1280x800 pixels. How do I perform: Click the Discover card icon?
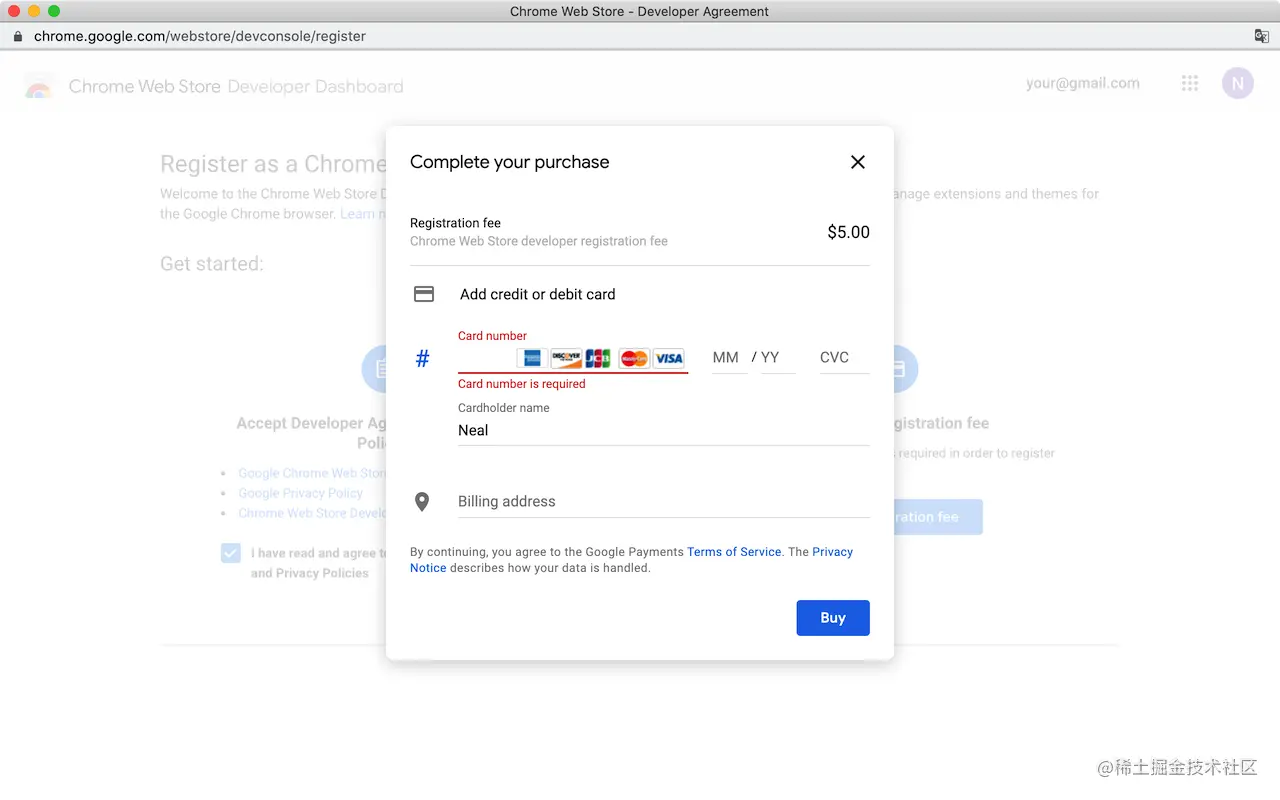pos(566,358)
